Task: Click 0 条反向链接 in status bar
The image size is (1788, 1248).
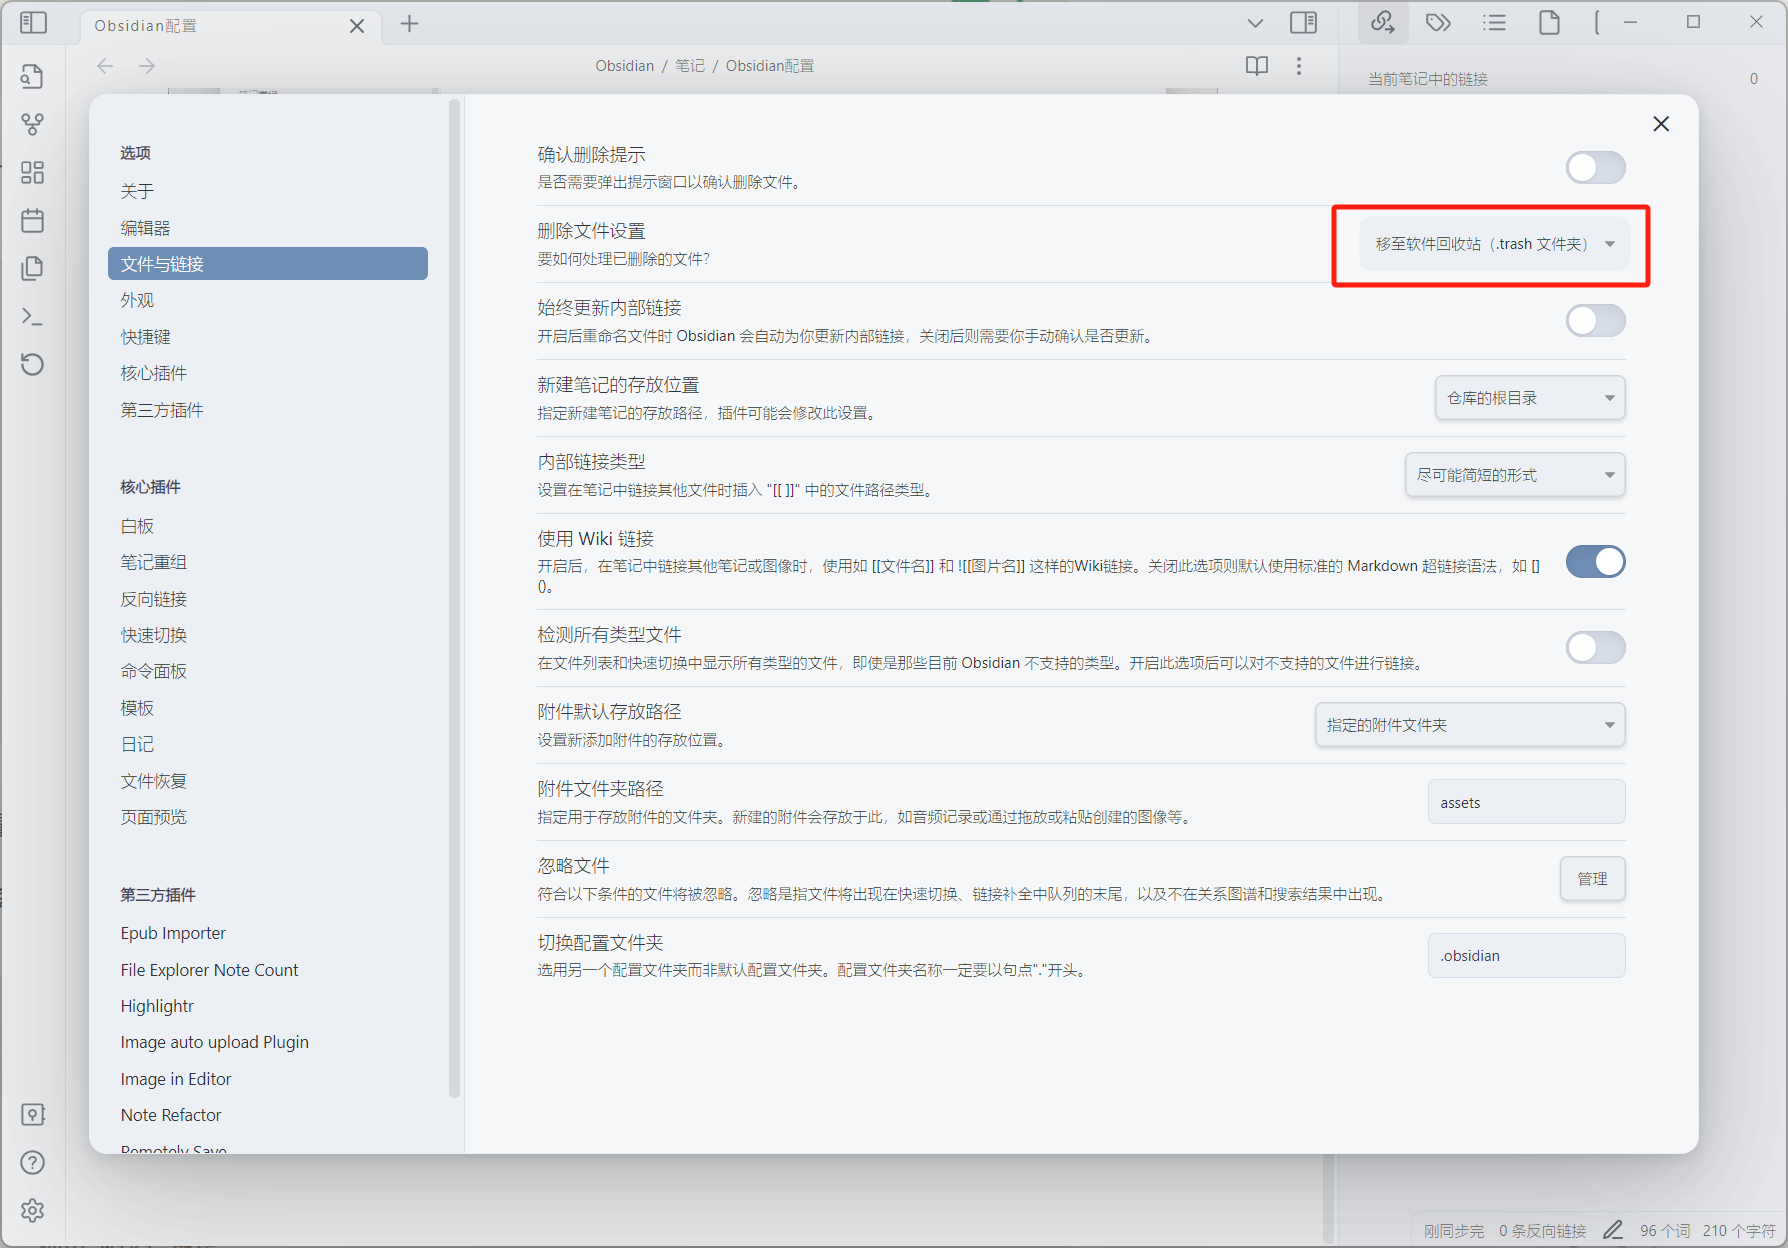Action: 1543,1231
